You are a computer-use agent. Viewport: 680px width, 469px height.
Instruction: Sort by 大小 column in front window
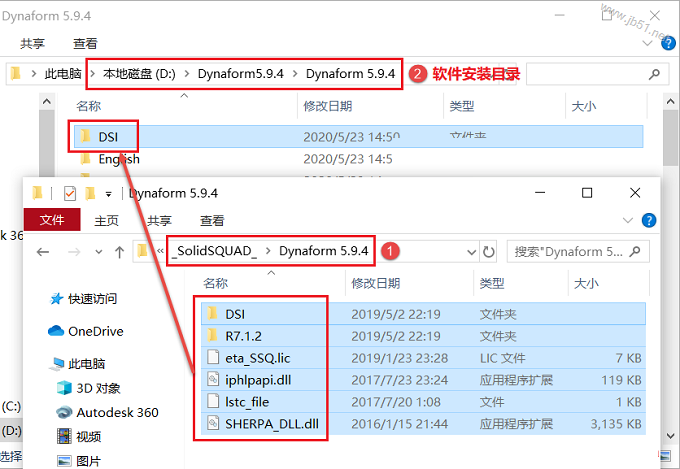point(586,283)
